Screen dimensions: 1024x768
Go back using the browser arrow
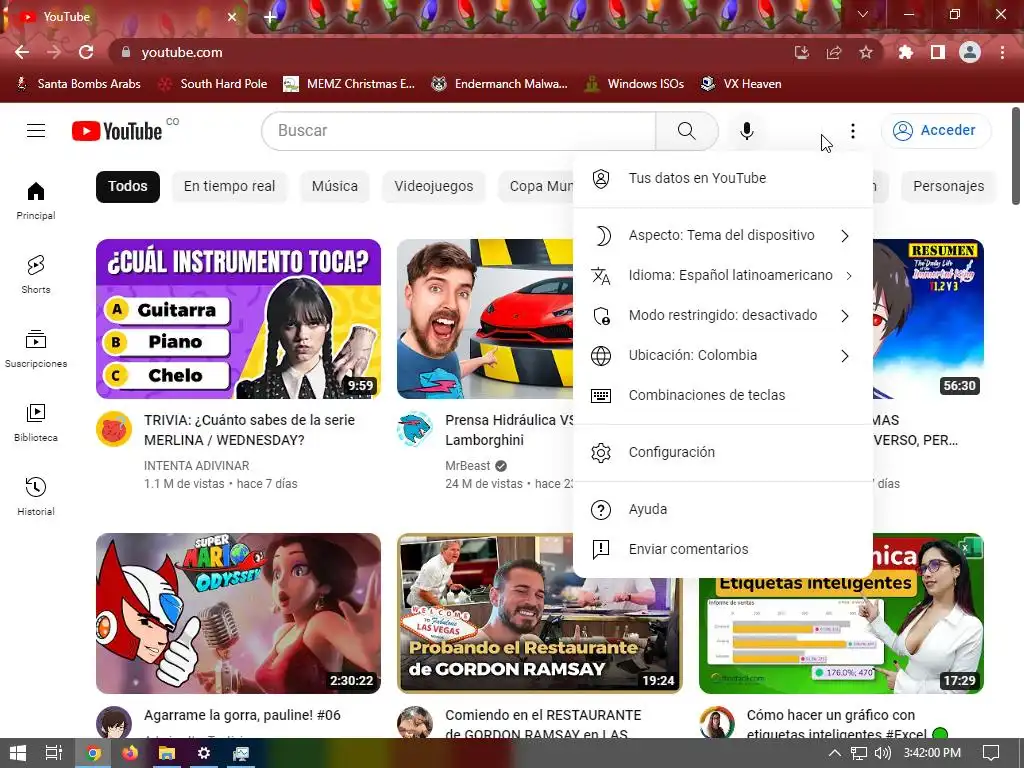click(x=22, y=52)
